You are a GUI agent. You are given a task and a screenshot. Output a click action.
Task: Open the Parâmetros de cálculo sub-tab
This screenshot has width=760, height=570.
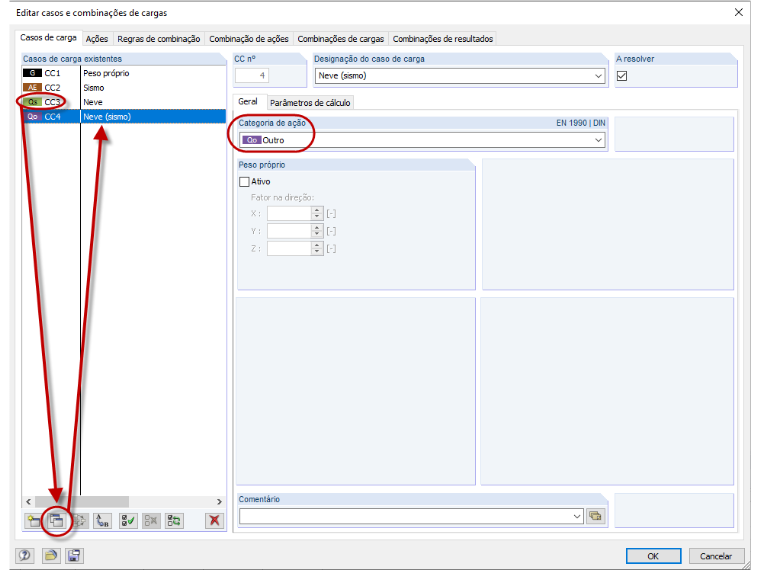tap(310, 103)
